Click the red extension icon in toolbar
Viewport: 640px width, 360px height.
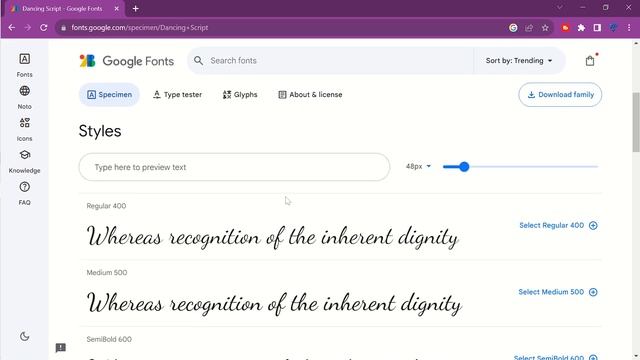[565, 28]
